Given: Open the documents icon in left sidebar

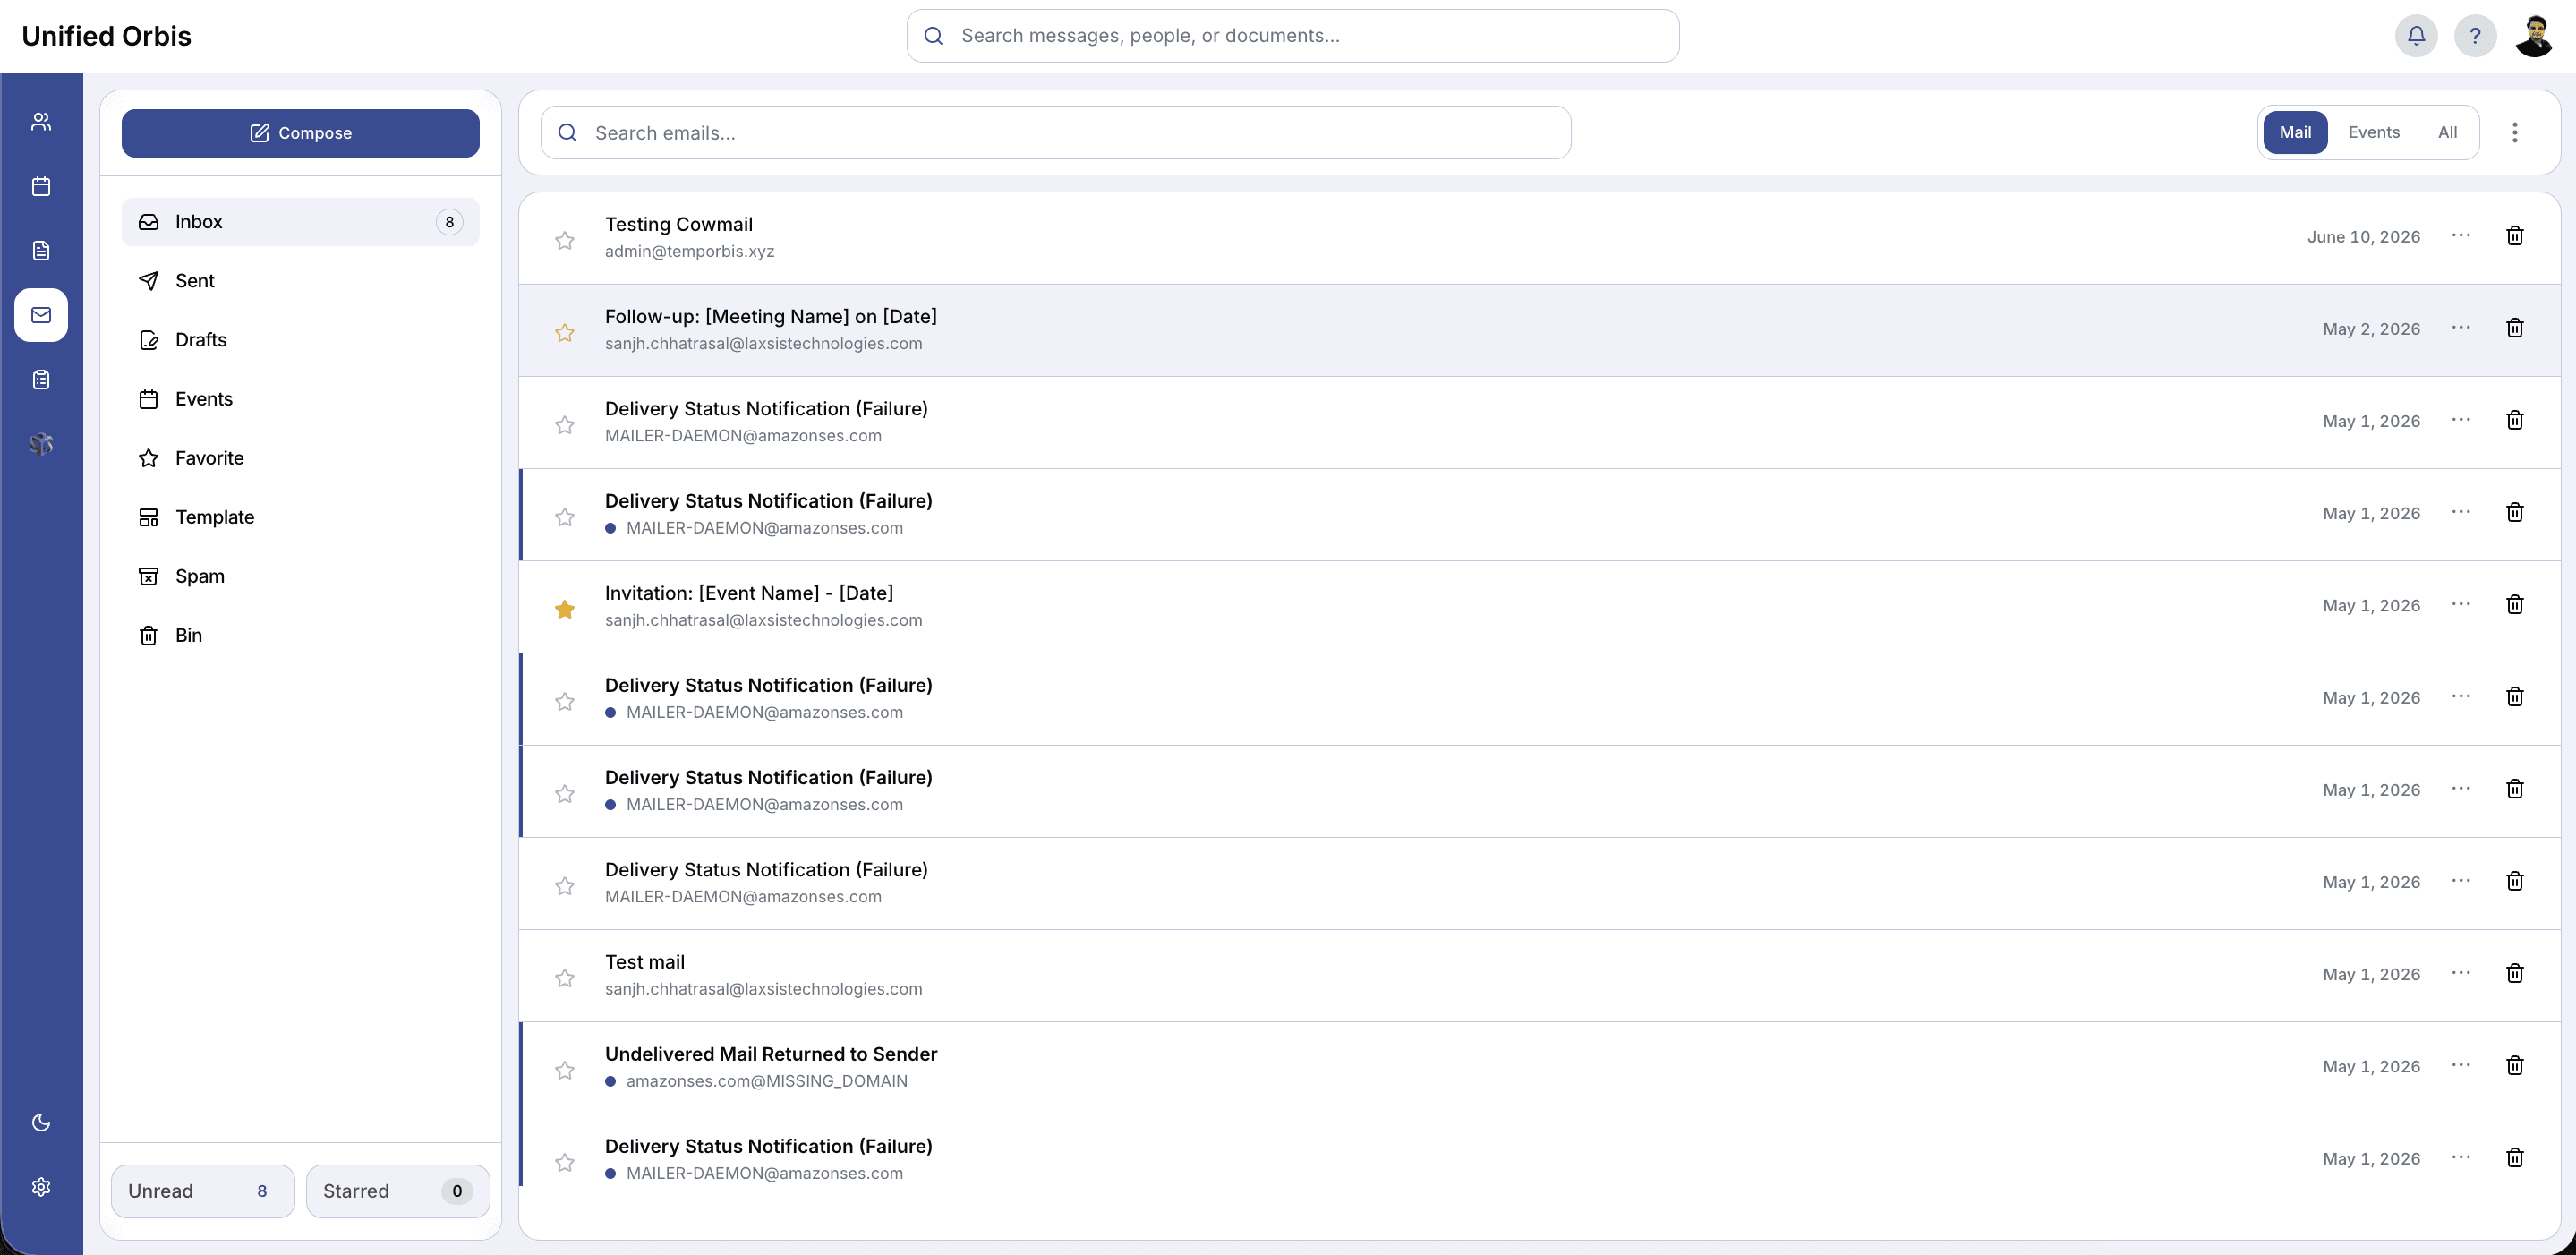Looking at the screenshot, I should (41, 251).
